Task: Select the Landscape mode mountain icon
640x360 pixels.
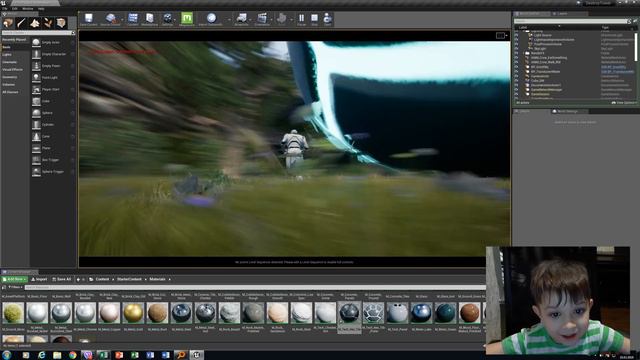Action: (x=35, y=23)
